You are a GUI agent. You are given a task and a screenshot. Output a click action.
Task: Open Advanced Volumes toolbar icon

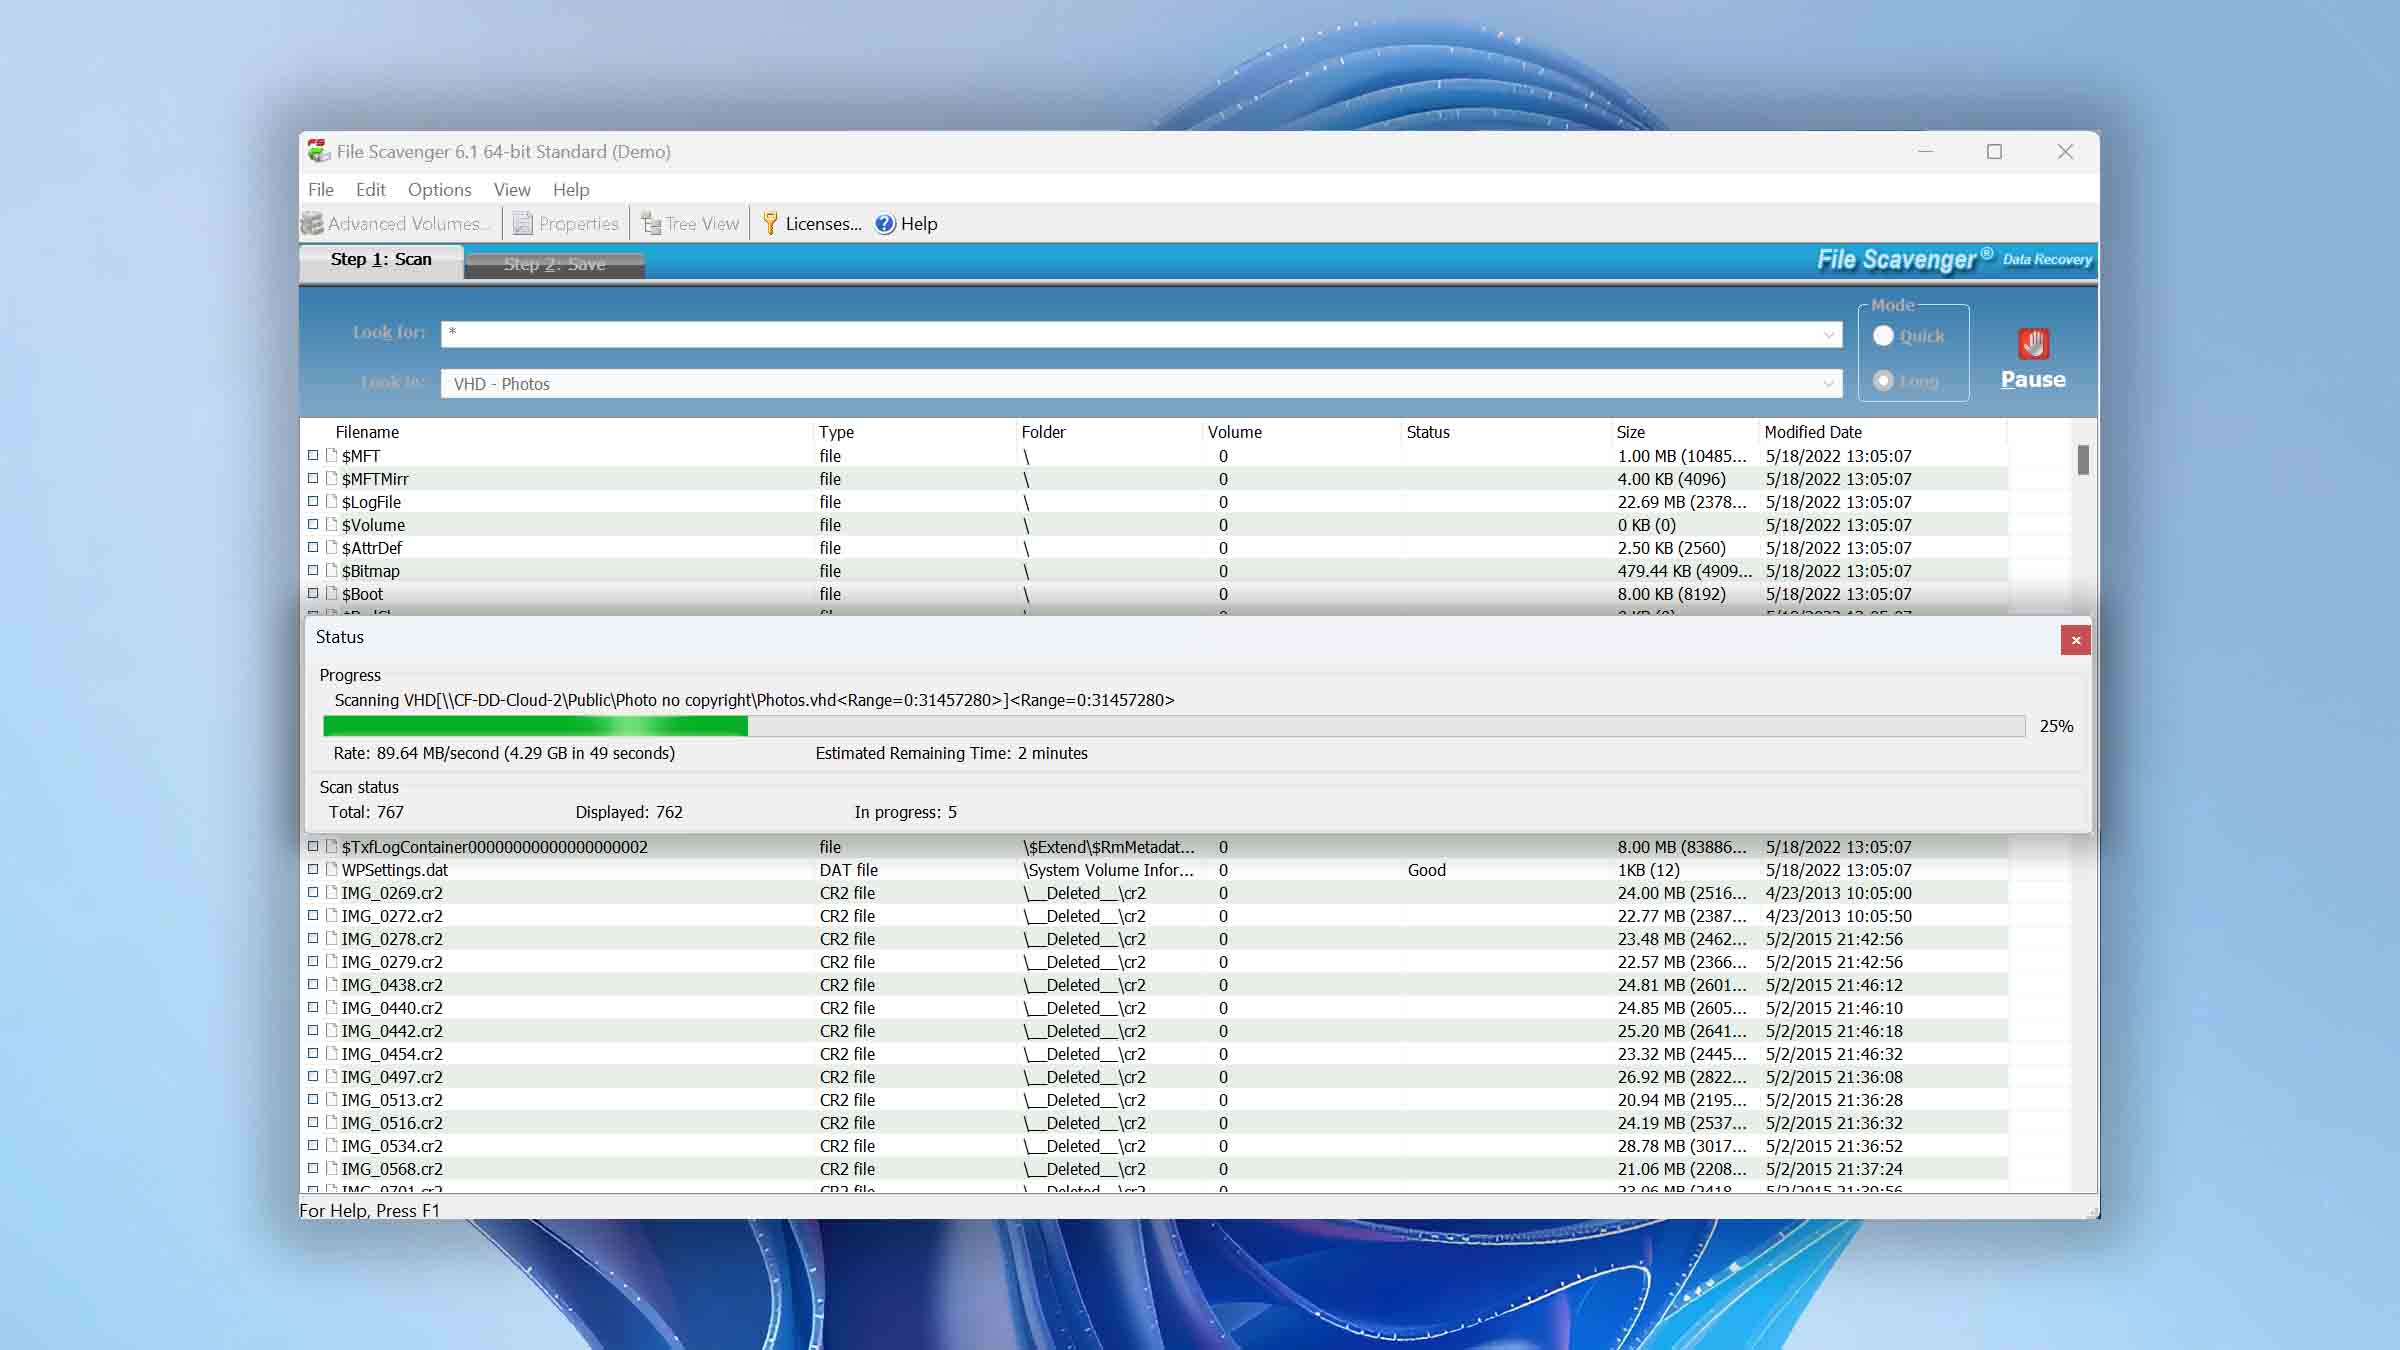(x=313, y=224)
